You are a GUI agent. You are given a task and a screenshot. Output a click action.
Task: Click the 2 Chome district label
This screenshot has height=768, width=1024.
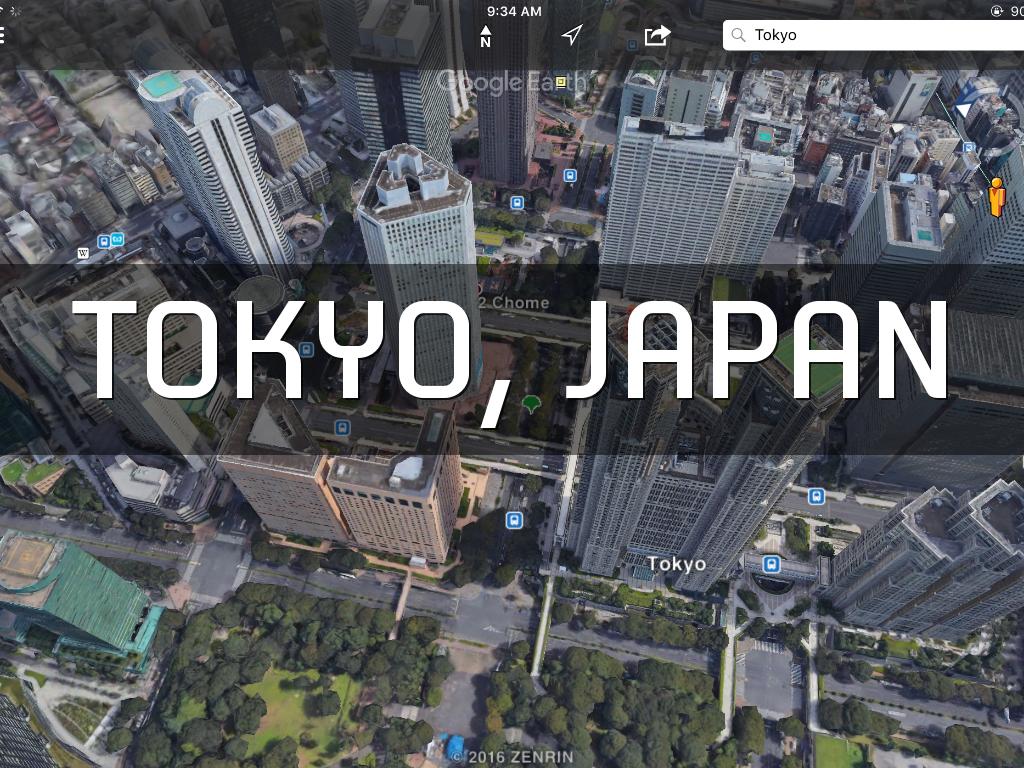(514, 302)
